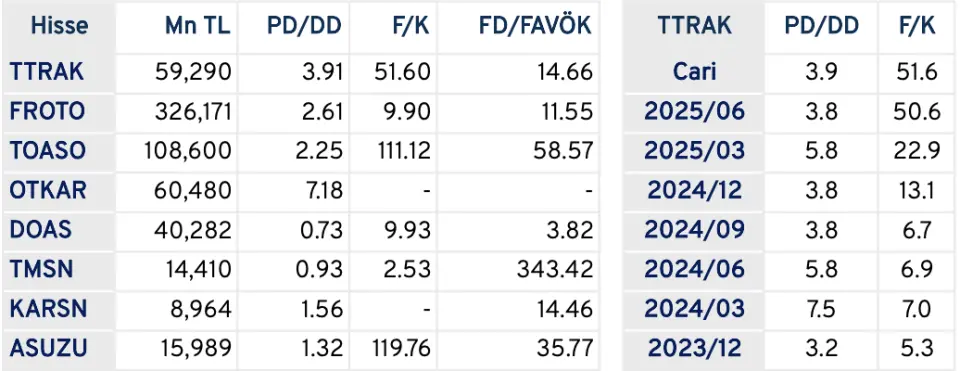Viewport: 960px width, 371px height.
Task: Click the TTRAK header in right table
Action: [694, 25]
